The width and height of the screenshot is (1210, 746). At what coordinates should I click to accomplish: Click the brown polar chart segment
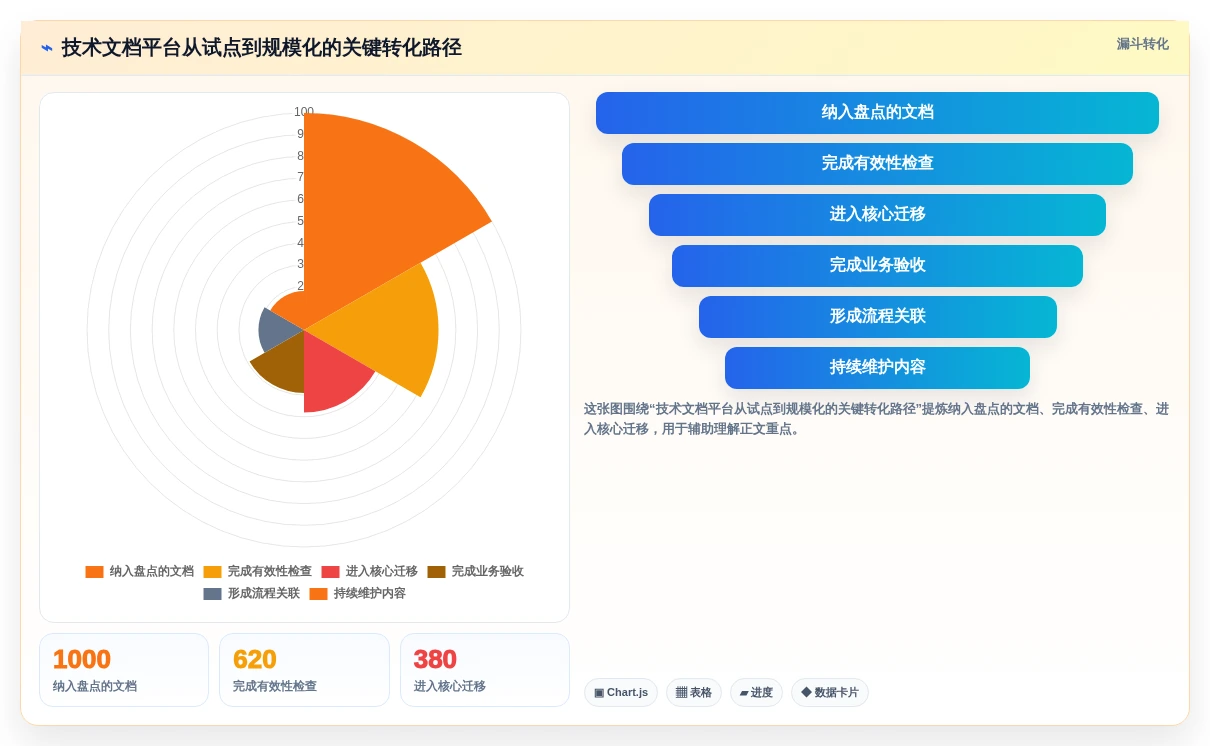click(283, 363)
